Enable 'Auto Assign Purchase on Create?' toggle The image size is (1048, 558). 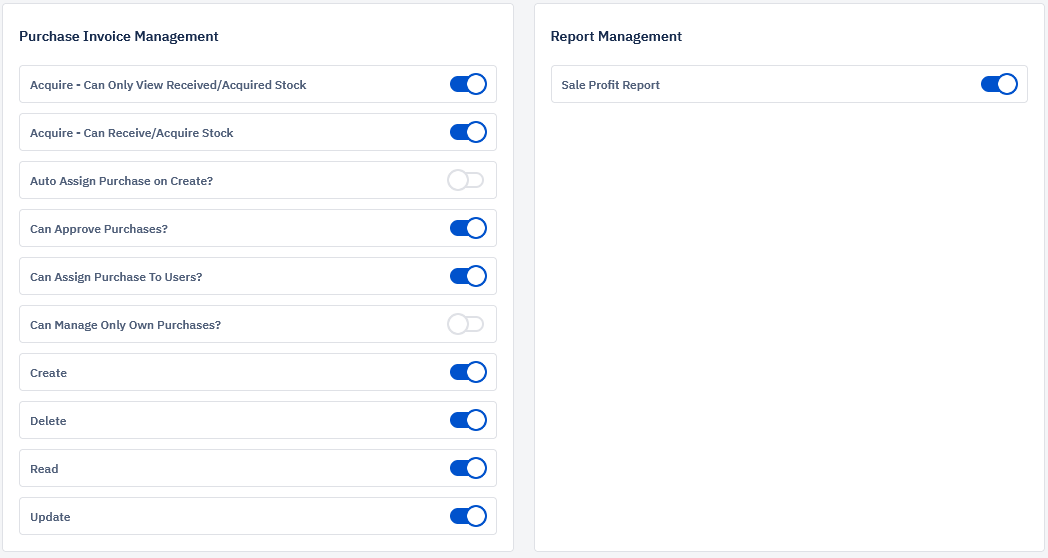point(466,180)
